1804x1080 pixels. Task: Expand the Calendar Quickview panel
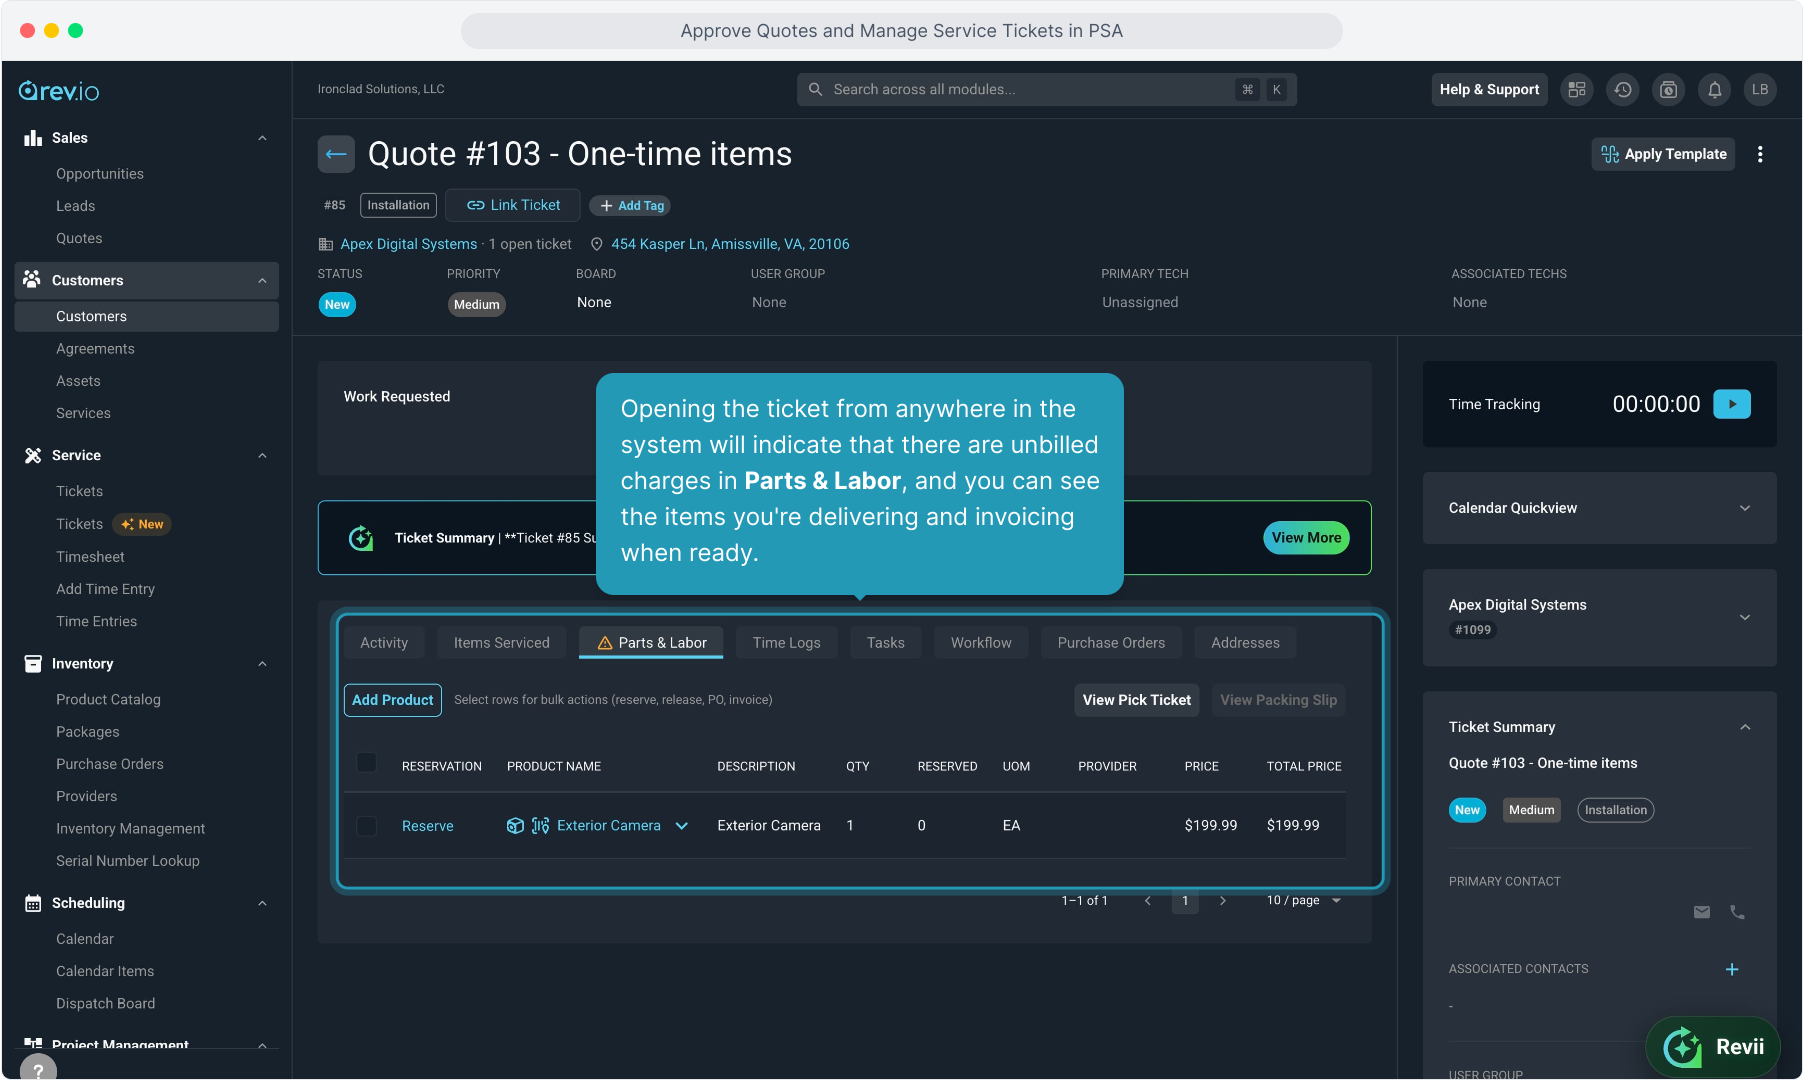coord(1745,508)
